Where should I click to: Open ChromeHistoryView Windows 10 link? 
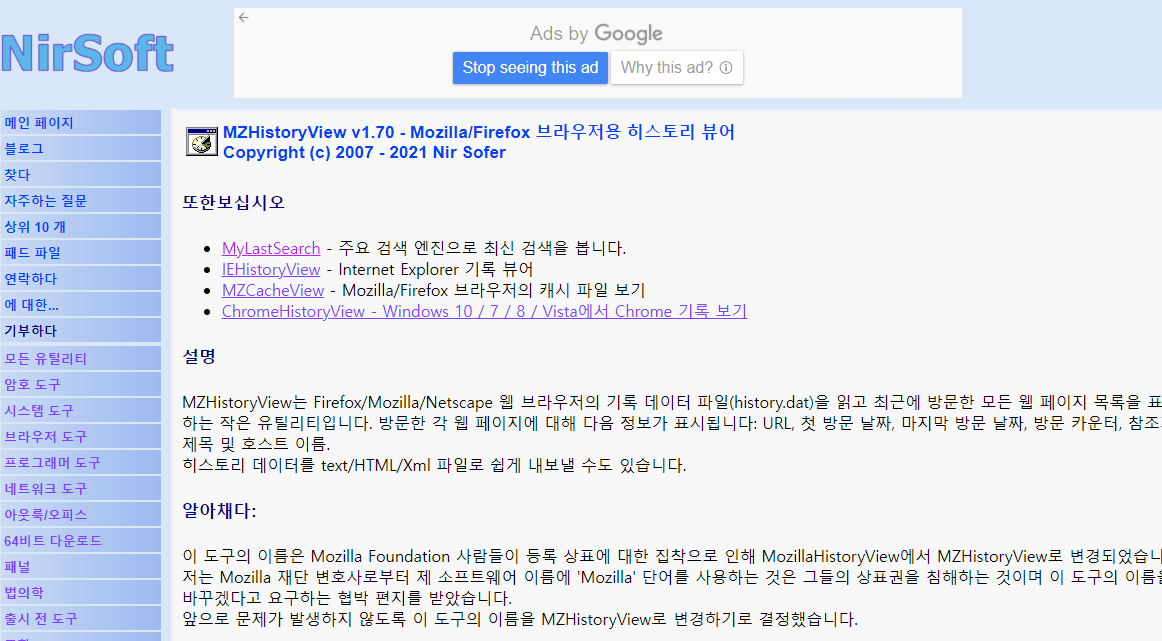point(484,311)
